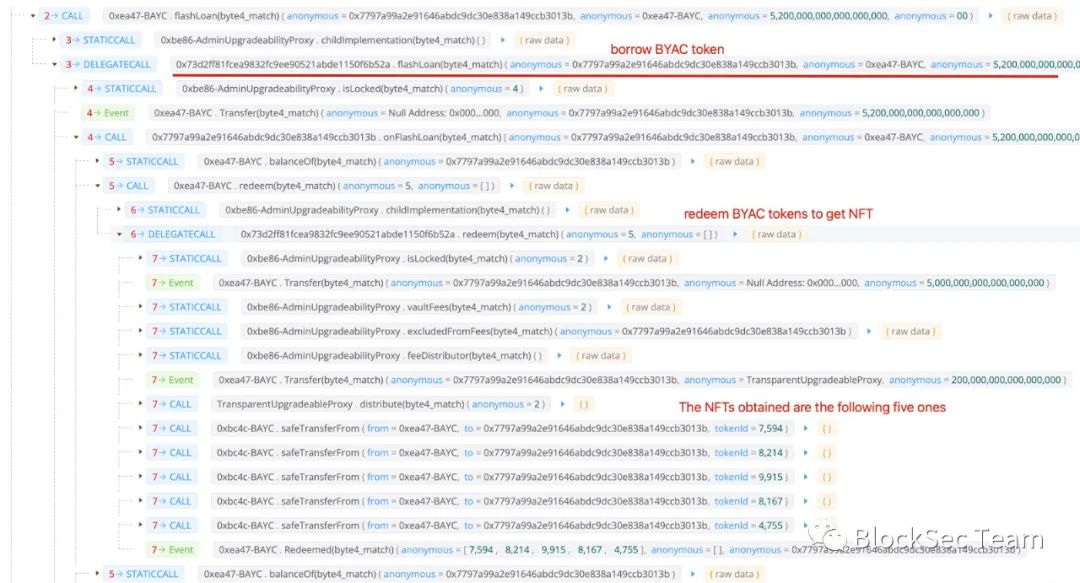Click the {} icon for tokenId 9,915 transfer
This screenshot has width=1080, height=583.
pos(827,477)
